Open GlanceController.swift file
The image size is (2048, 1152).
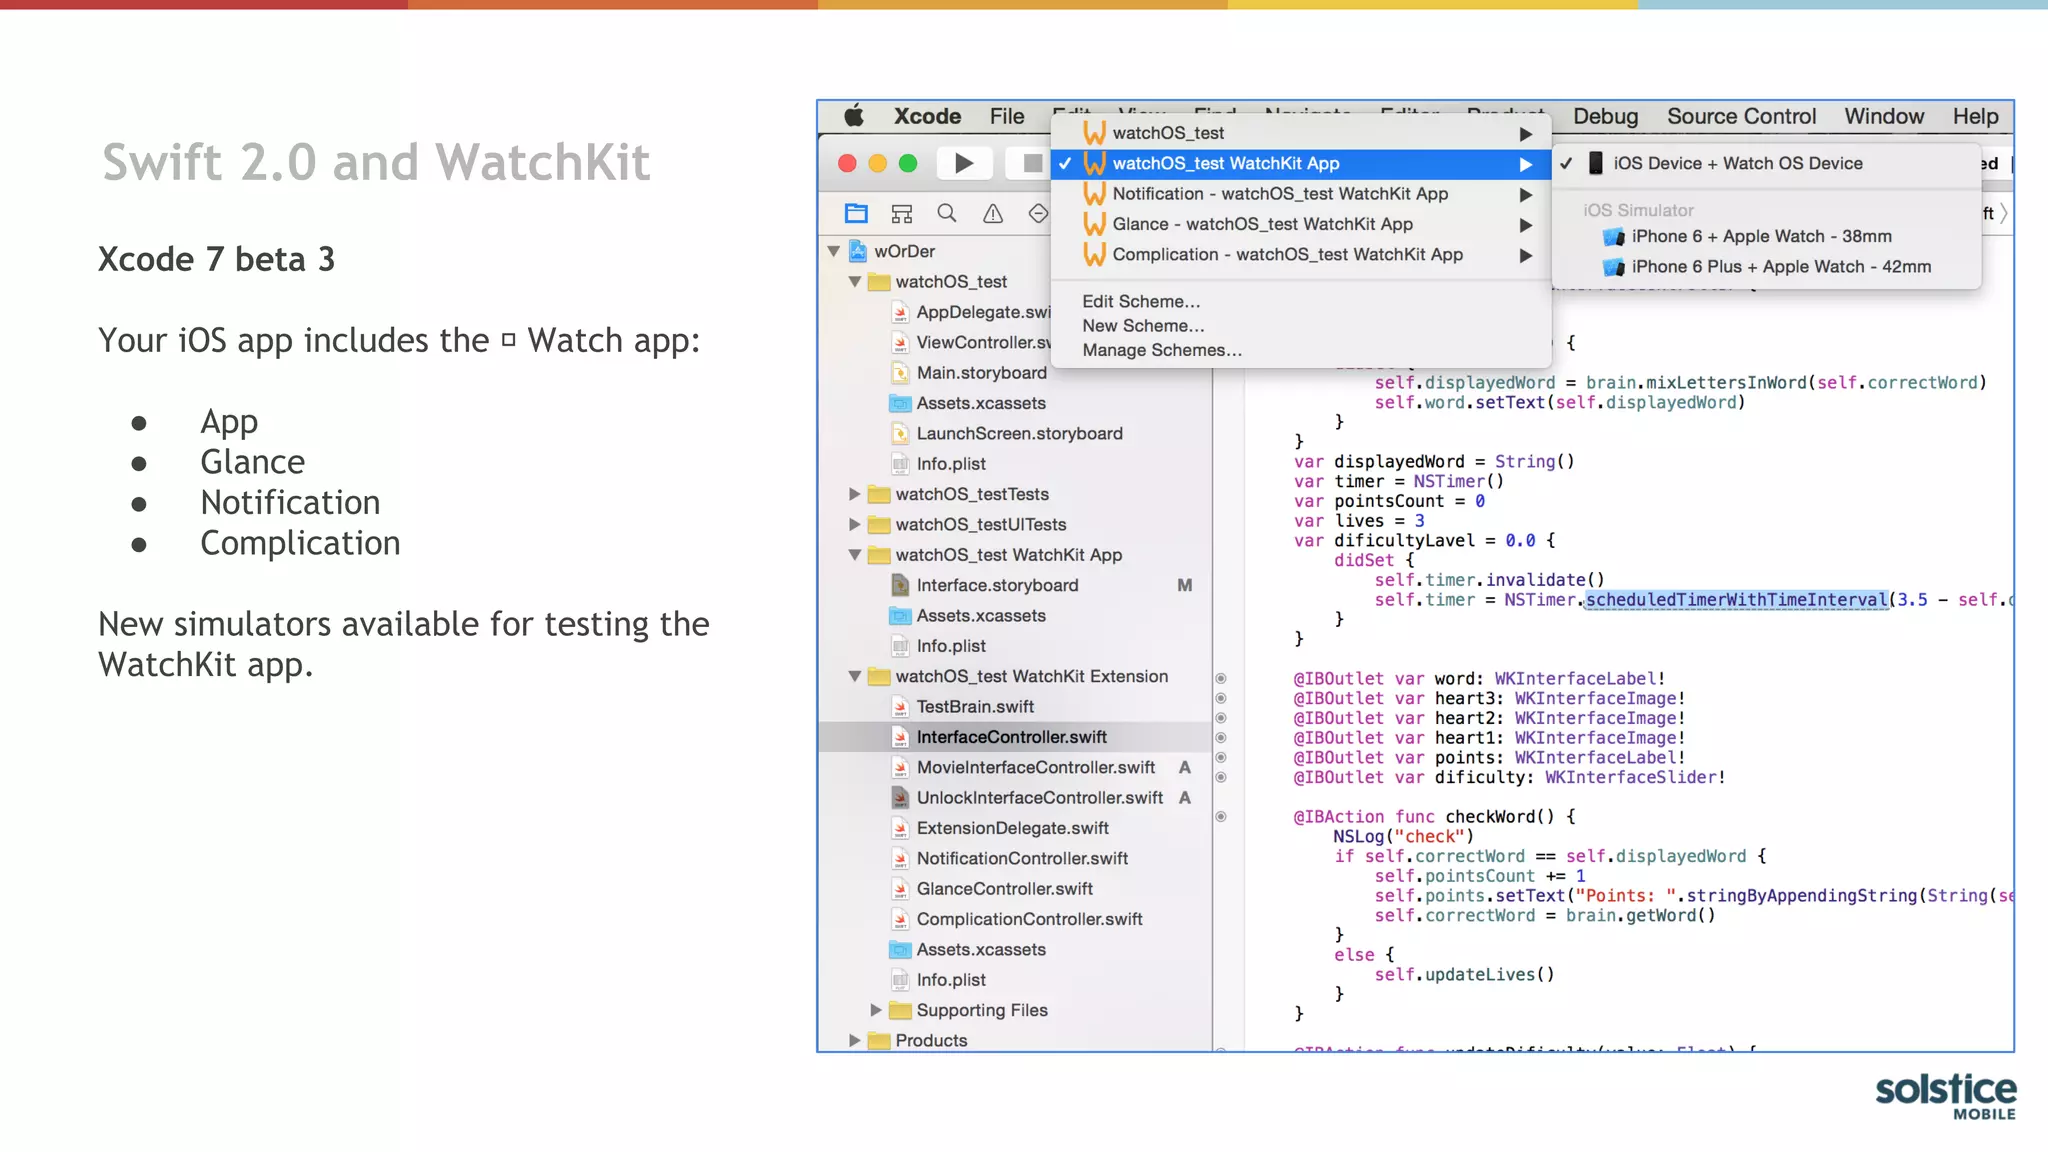[1005, 889]
